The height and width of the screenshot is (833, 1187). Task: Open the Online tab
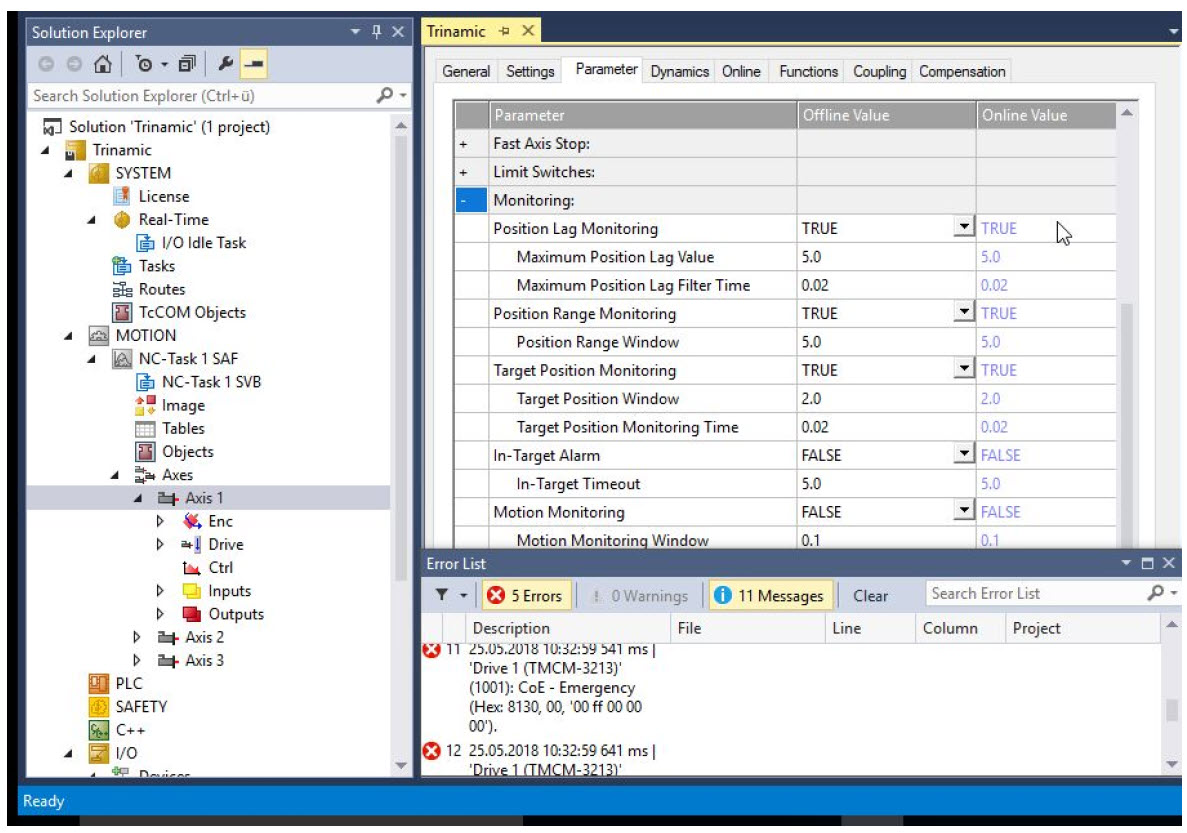pos(741,71)
